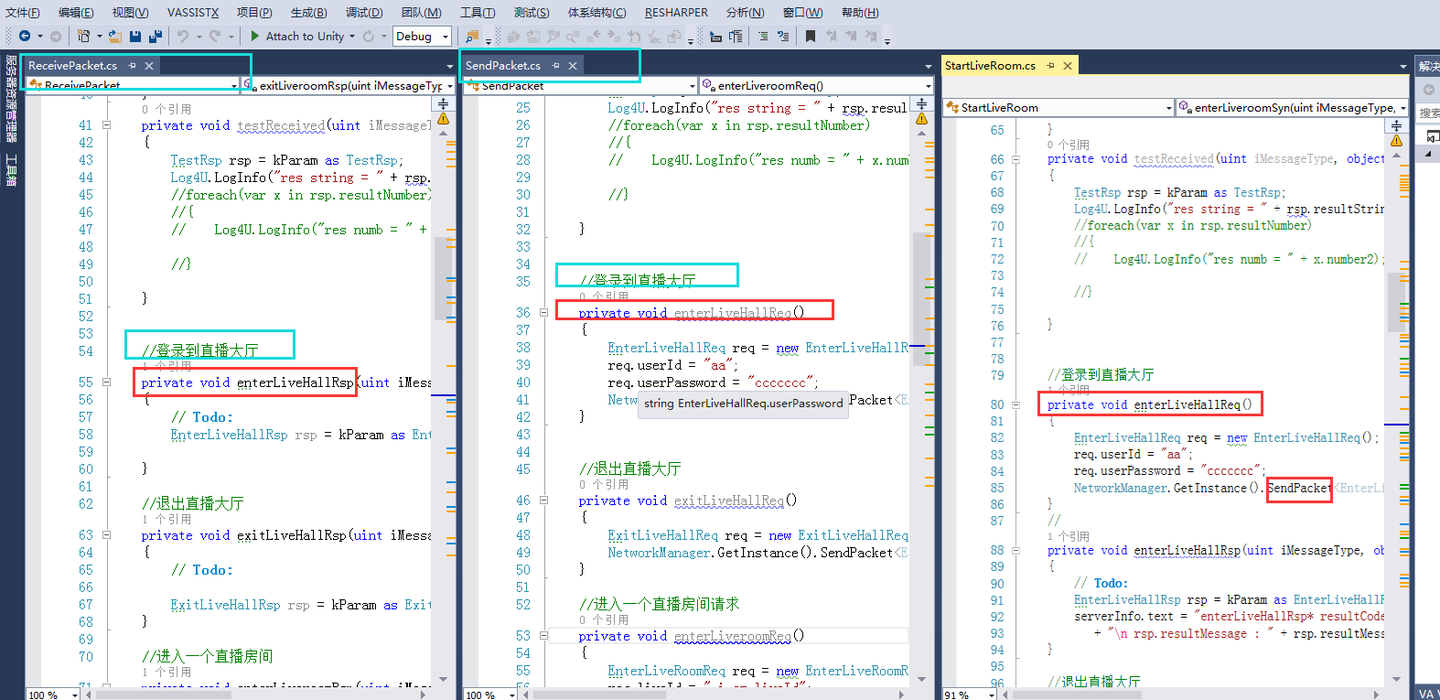
Task: Collapse enterLiveHallReq method at line 36
Action: [544, 313]
